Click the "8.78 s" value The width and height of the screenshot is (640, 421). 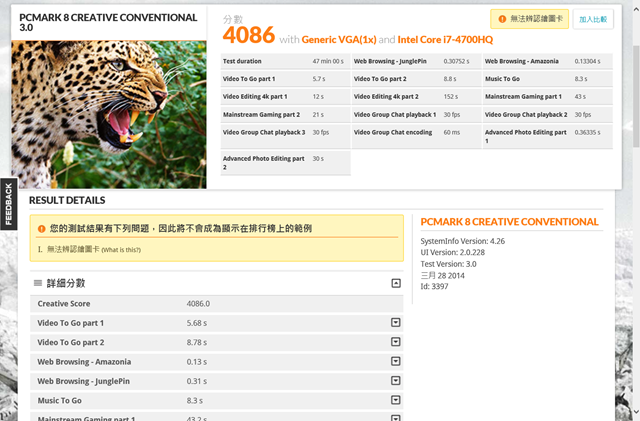(x=197, y=342)
